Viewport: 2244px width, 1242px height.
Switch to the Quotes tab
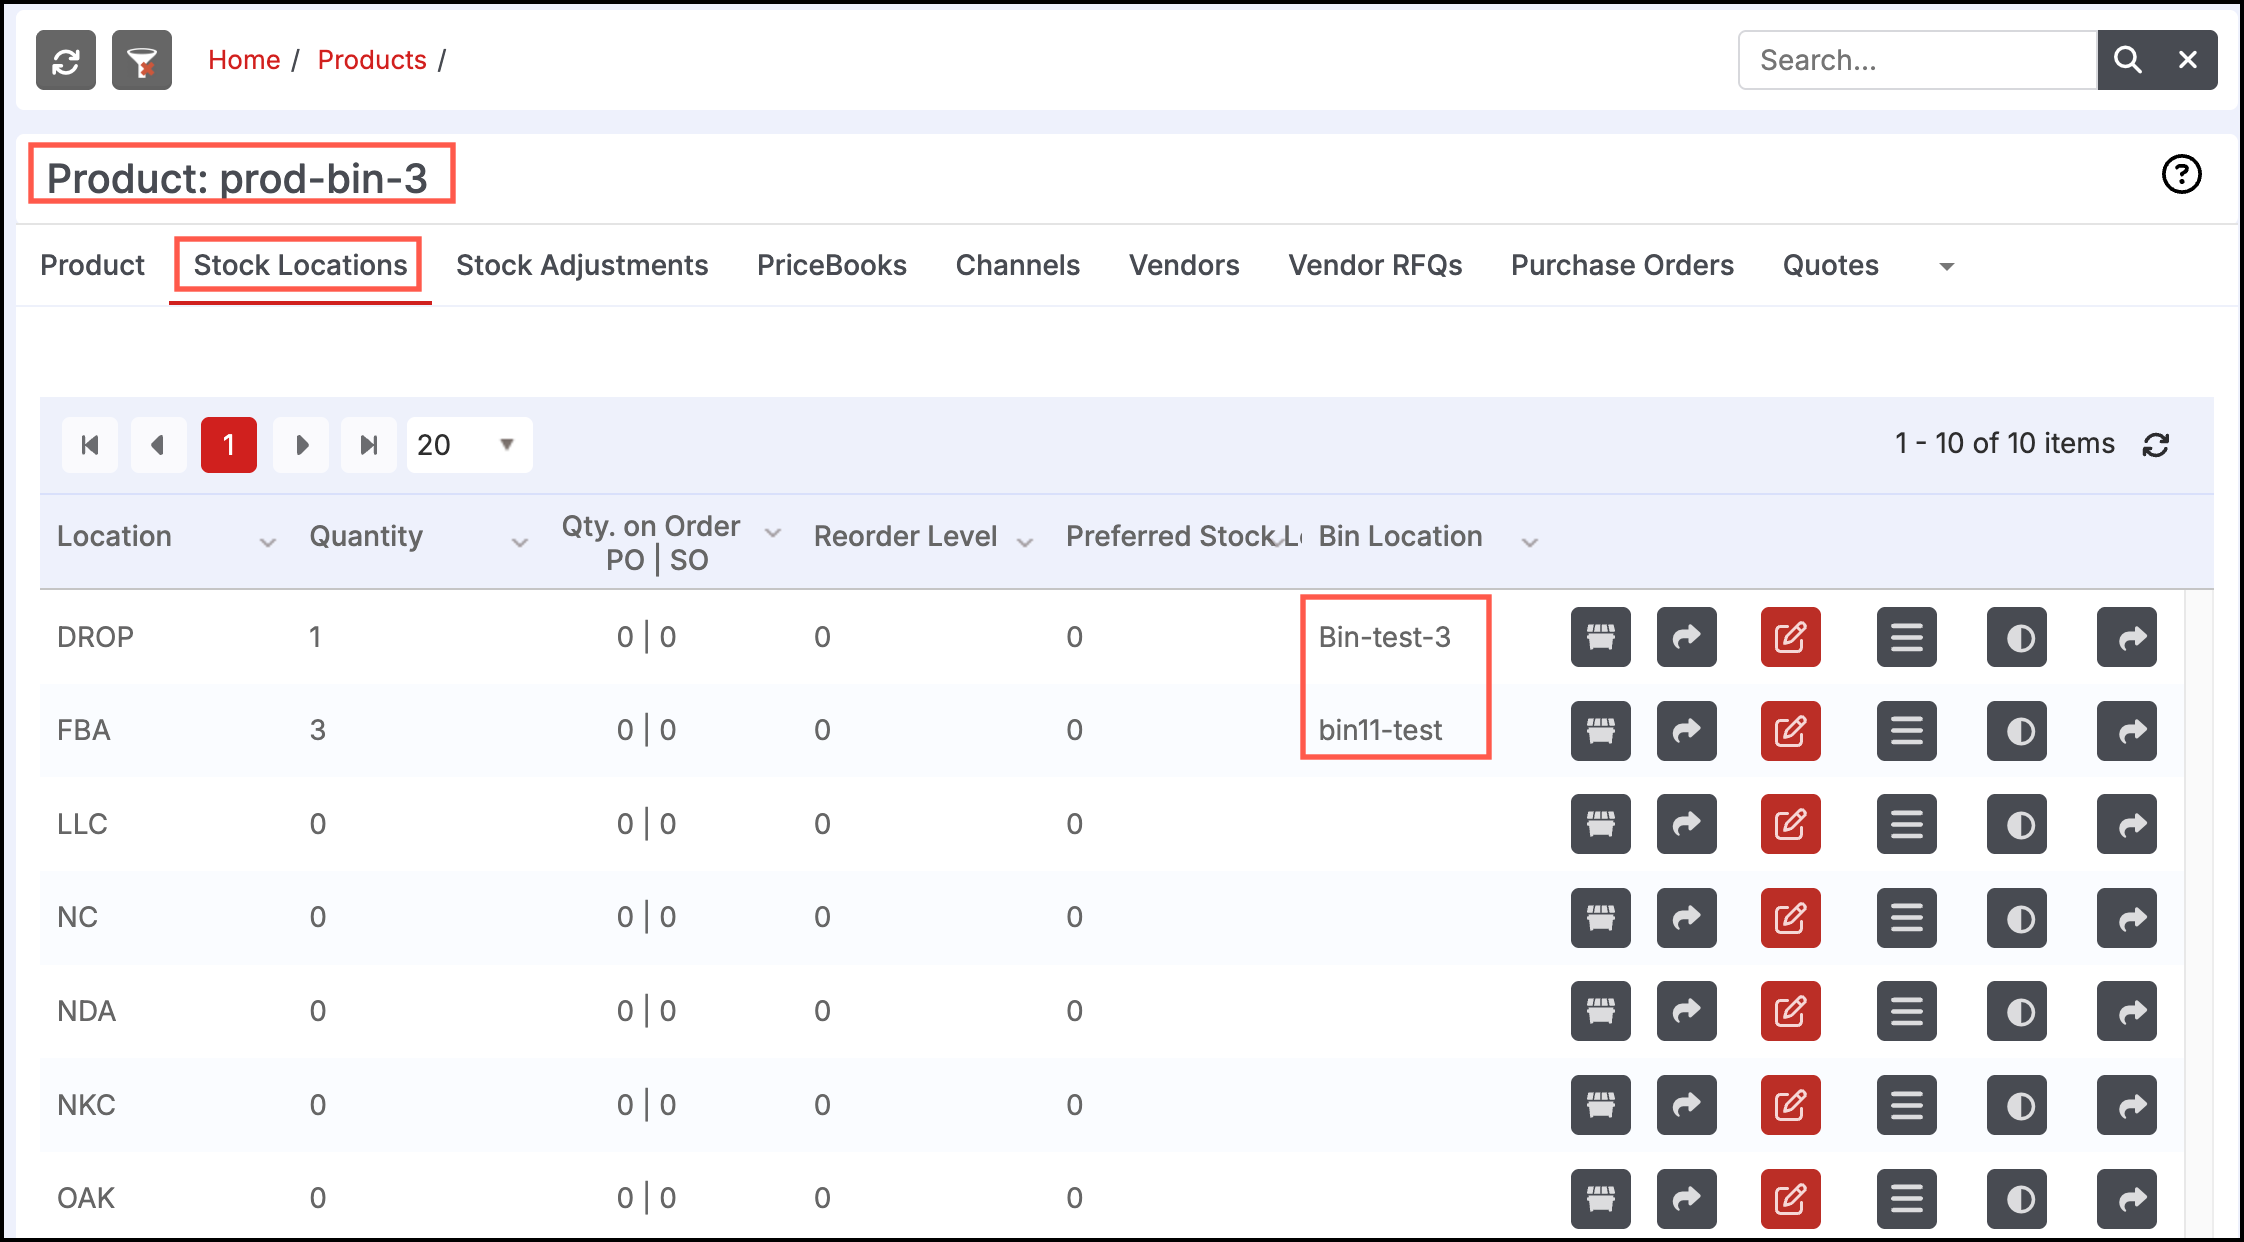(1831, 265)
